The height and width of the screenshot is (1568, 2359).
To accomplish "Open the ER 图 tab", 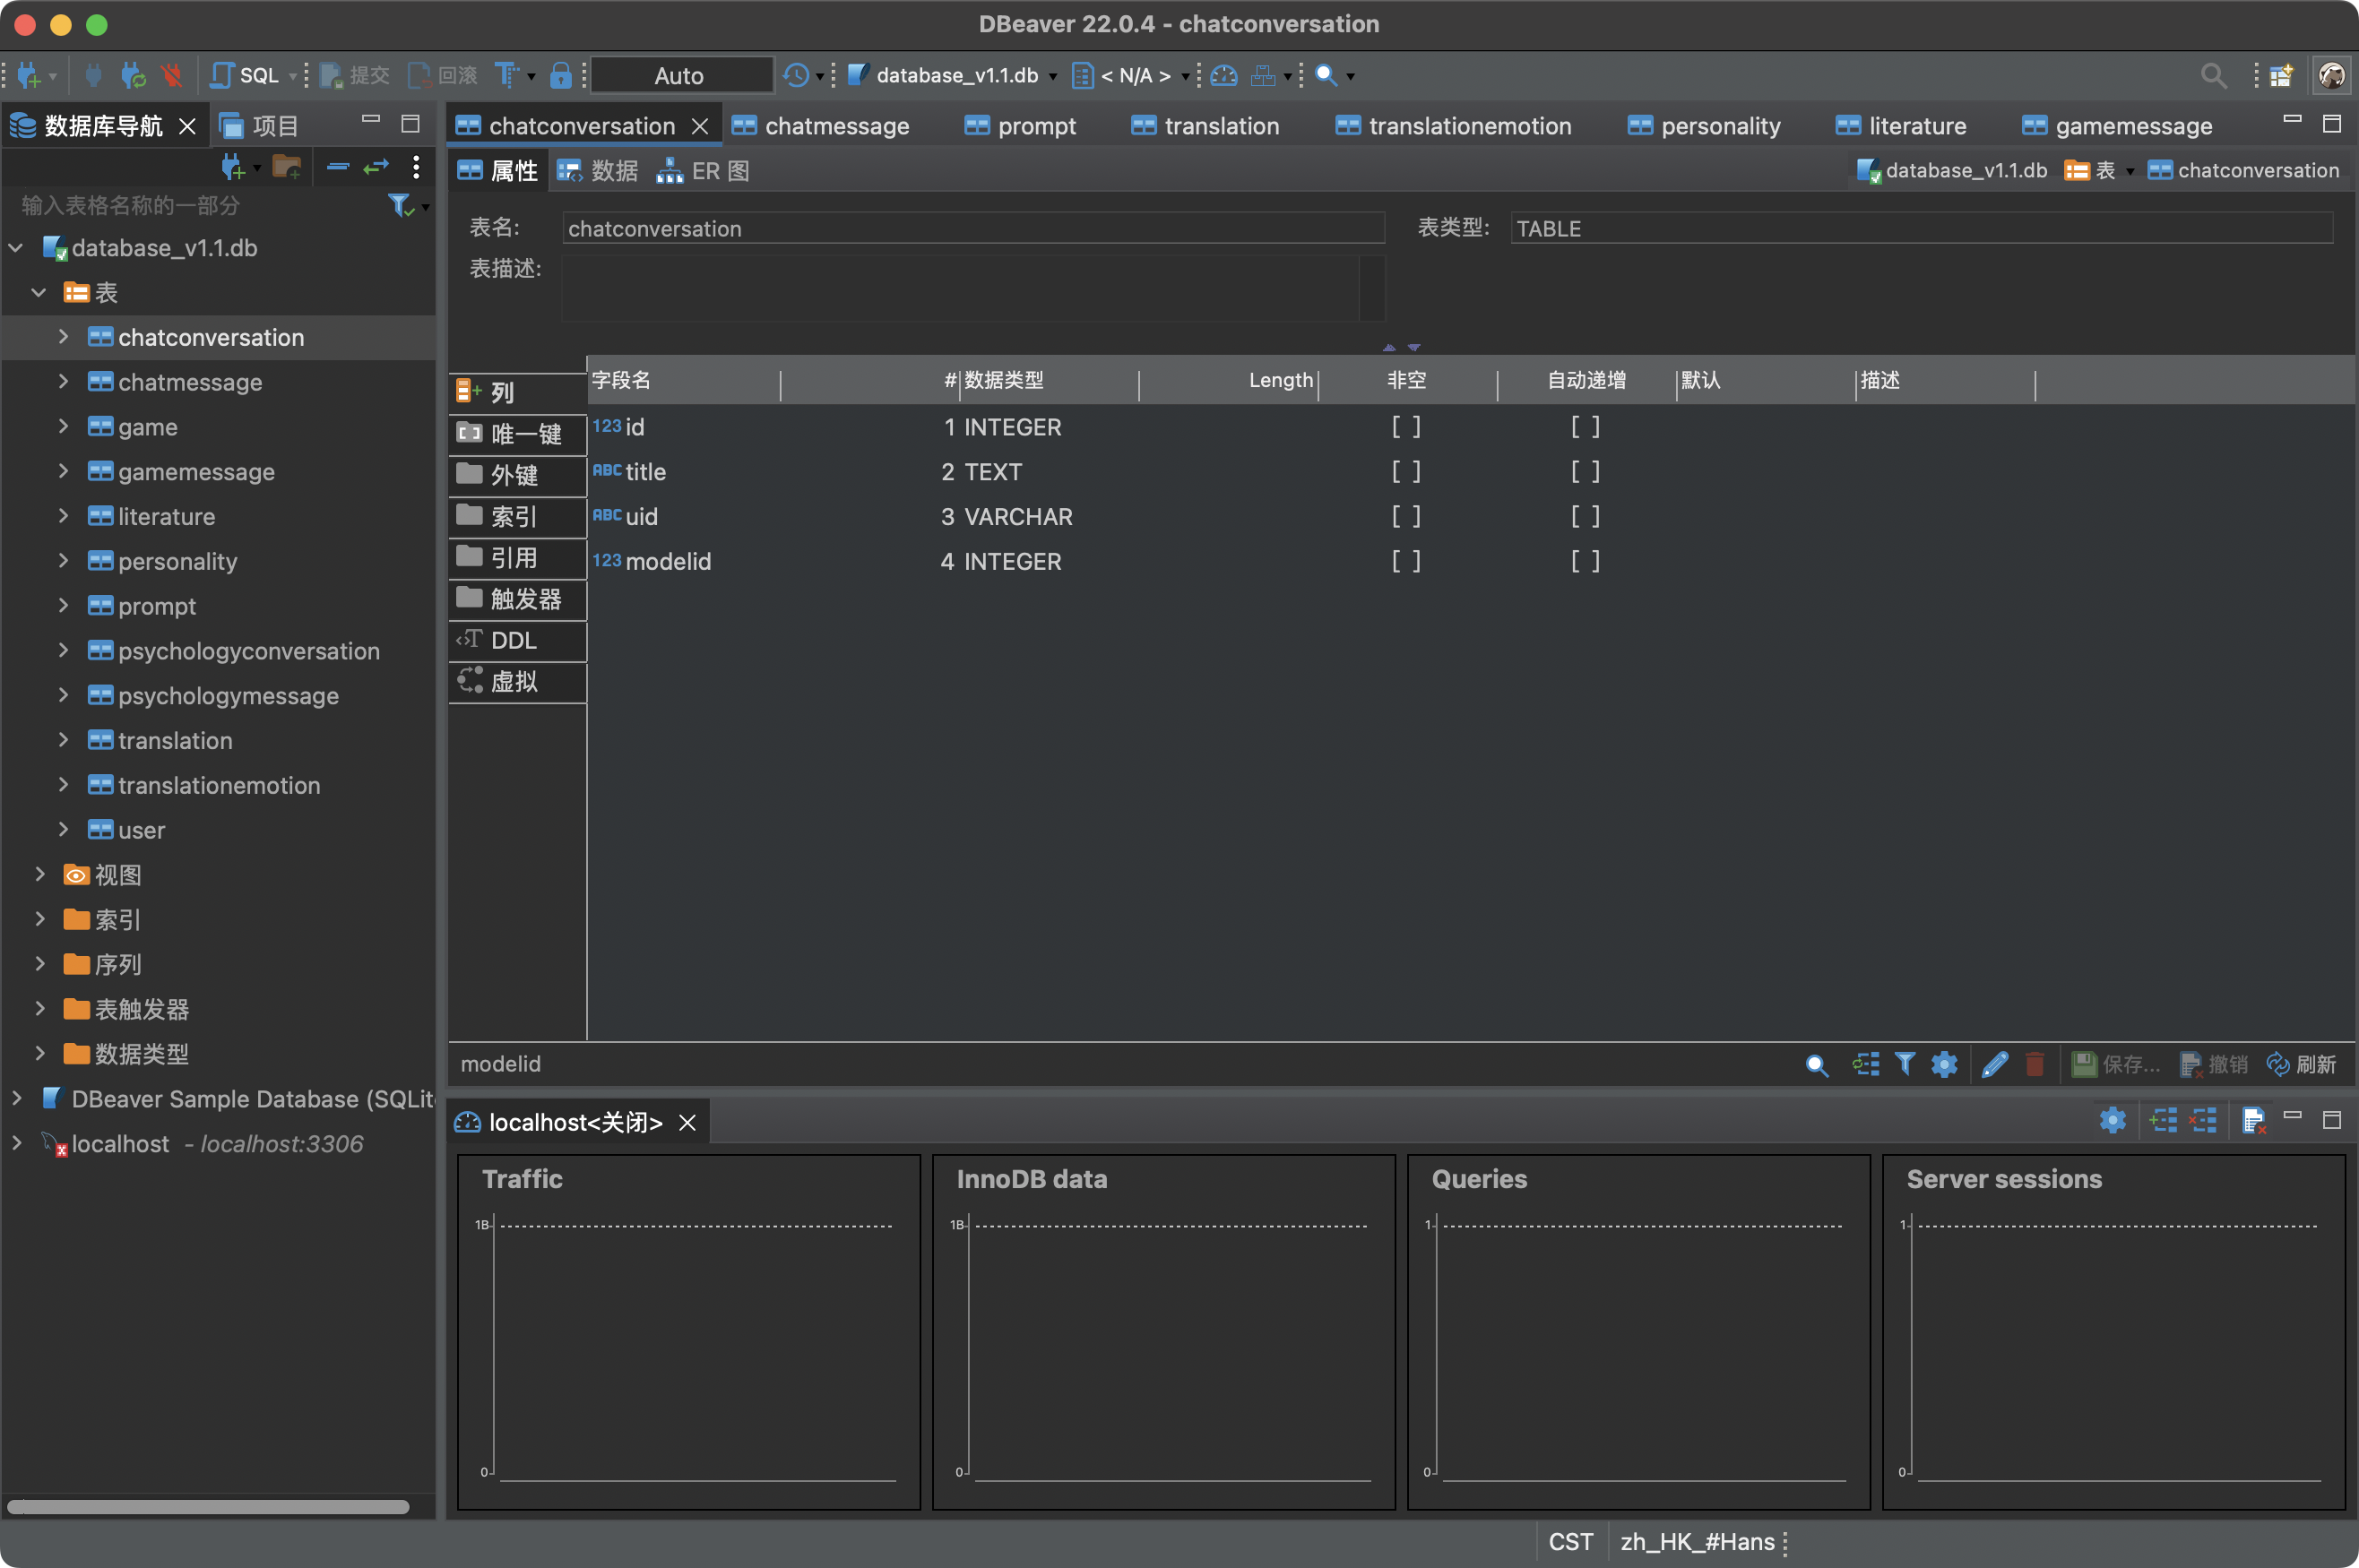I will coord(704,171).
